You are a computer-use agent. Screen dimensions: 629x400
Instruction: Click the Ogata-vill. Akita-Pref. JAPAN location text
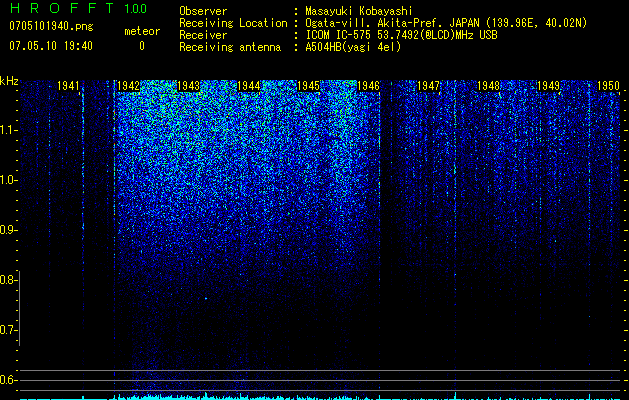tap(446, 23)
